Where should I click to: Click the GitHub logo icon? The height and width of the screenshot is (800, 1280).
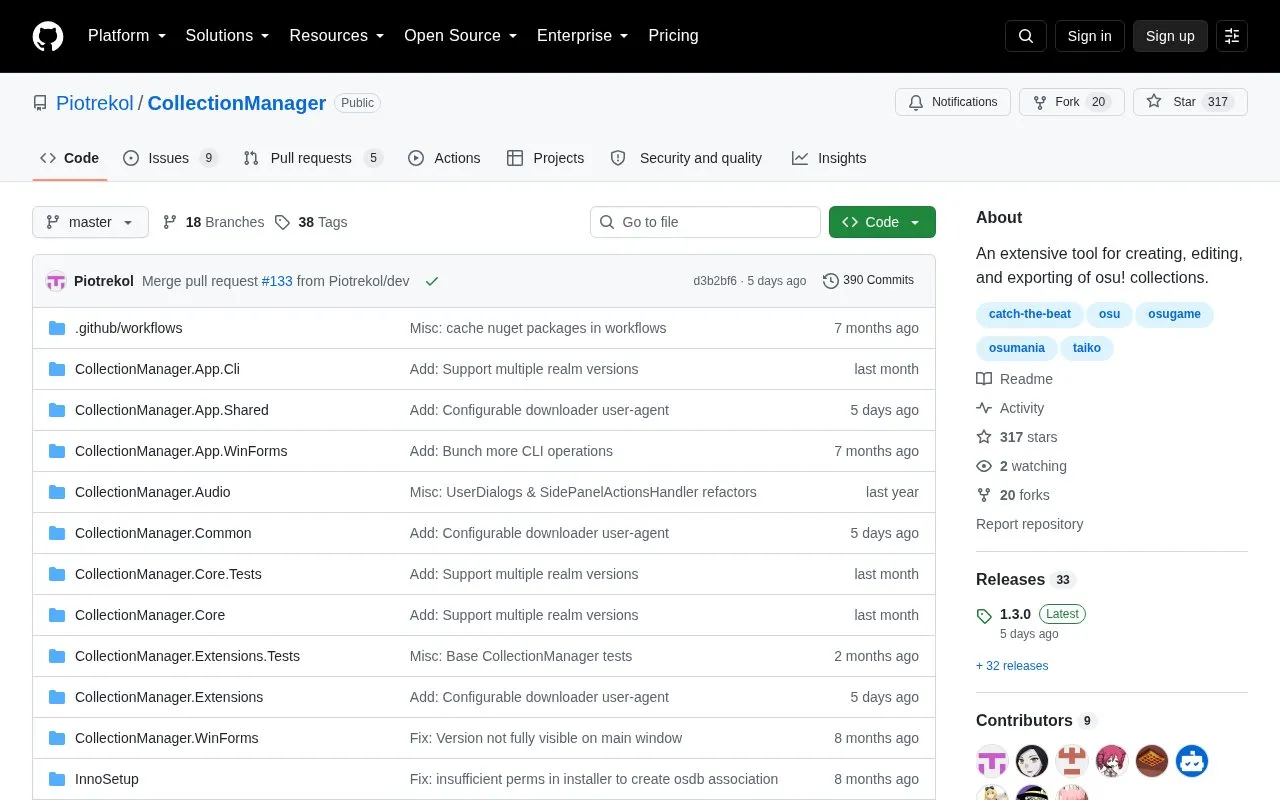[48, 36]
